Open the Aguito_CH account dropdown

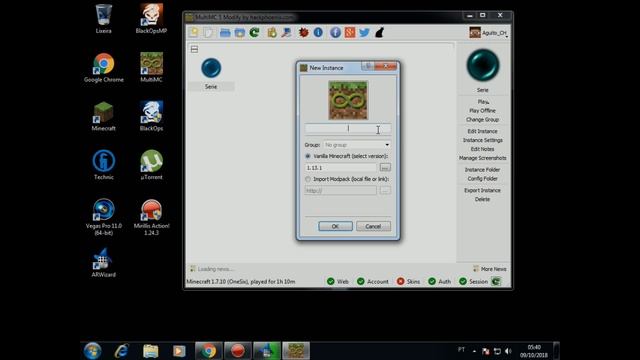[489, 33]
